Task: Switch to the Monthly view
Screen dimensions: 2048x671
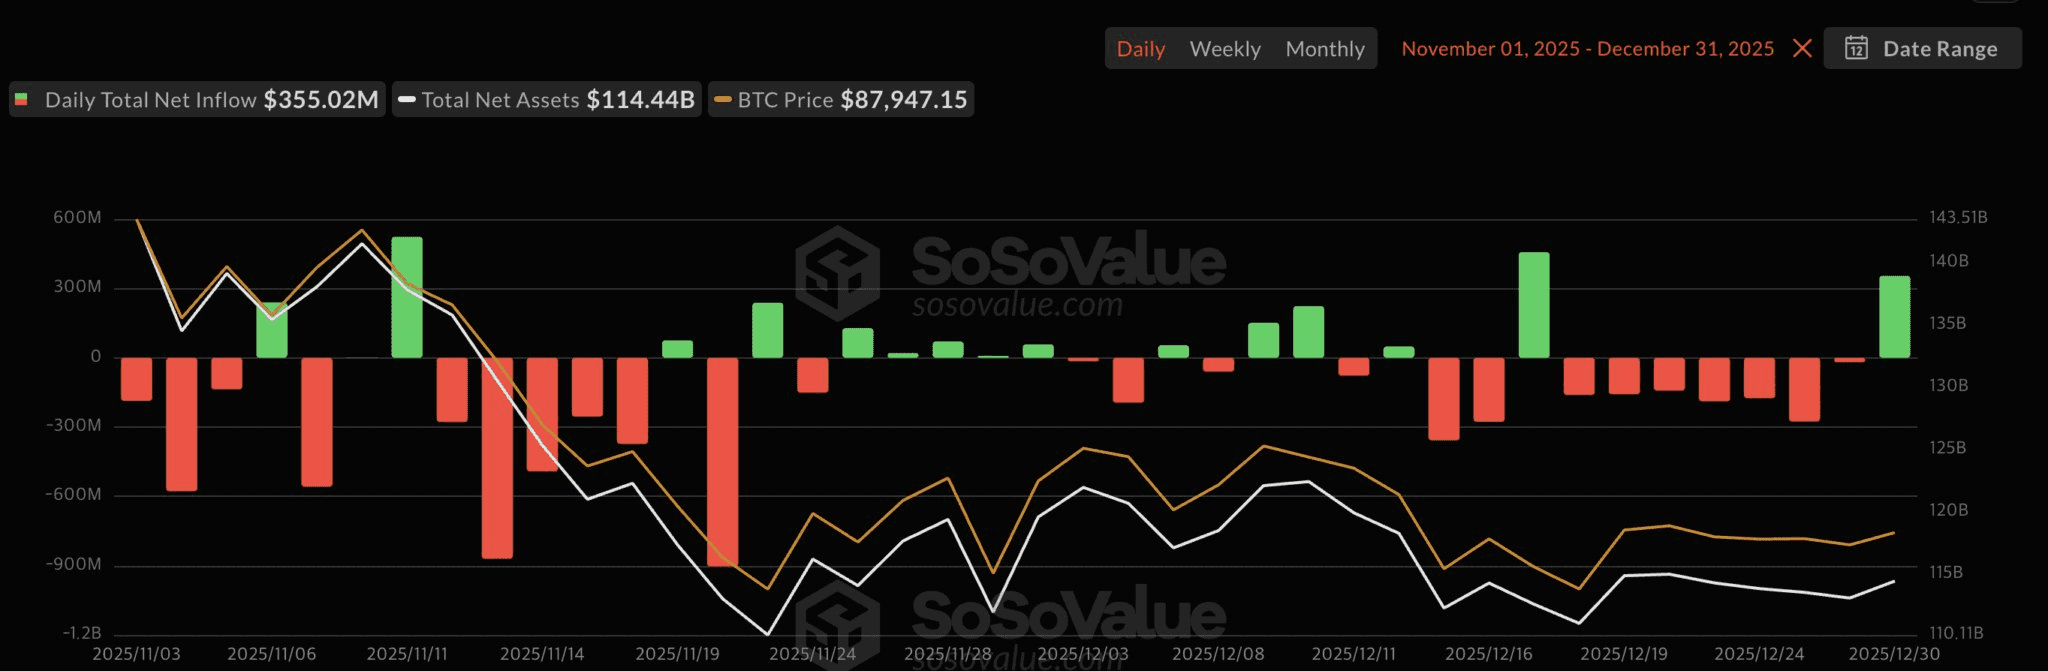Action: click(1324, 48)
